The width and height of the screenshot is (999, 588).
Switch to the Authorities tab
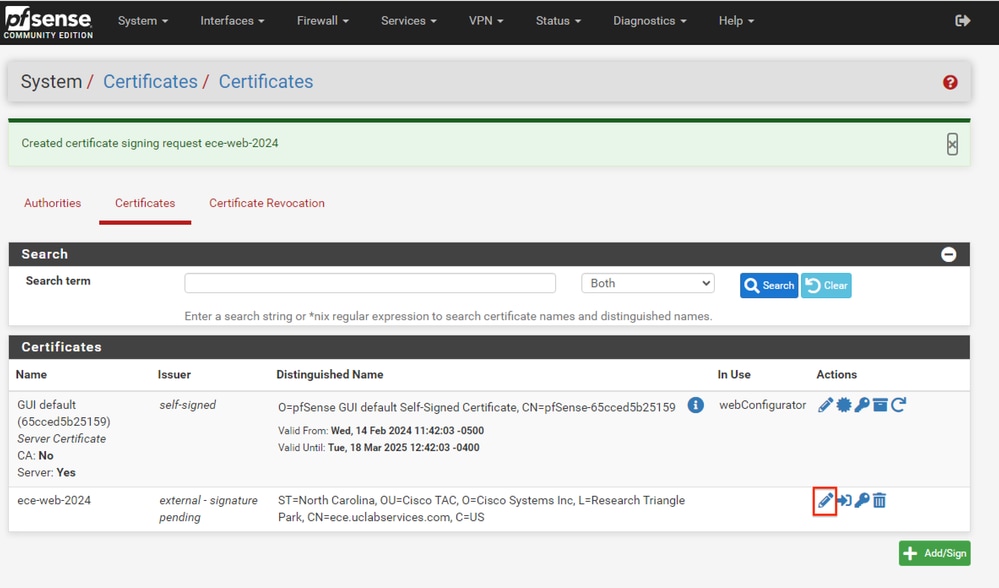52,203
